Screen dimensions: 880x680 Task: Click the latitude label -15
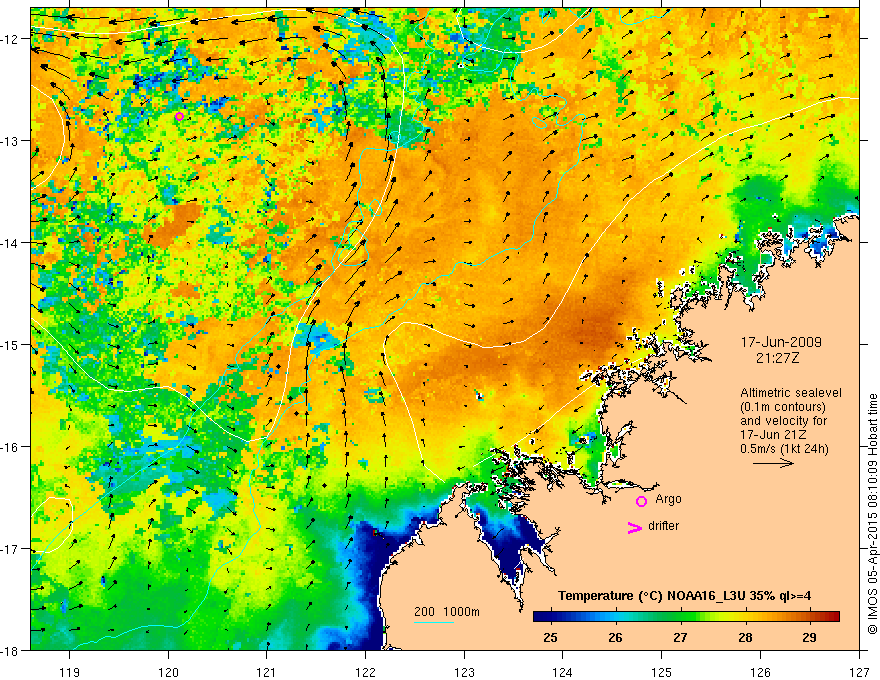pos(10,345)
